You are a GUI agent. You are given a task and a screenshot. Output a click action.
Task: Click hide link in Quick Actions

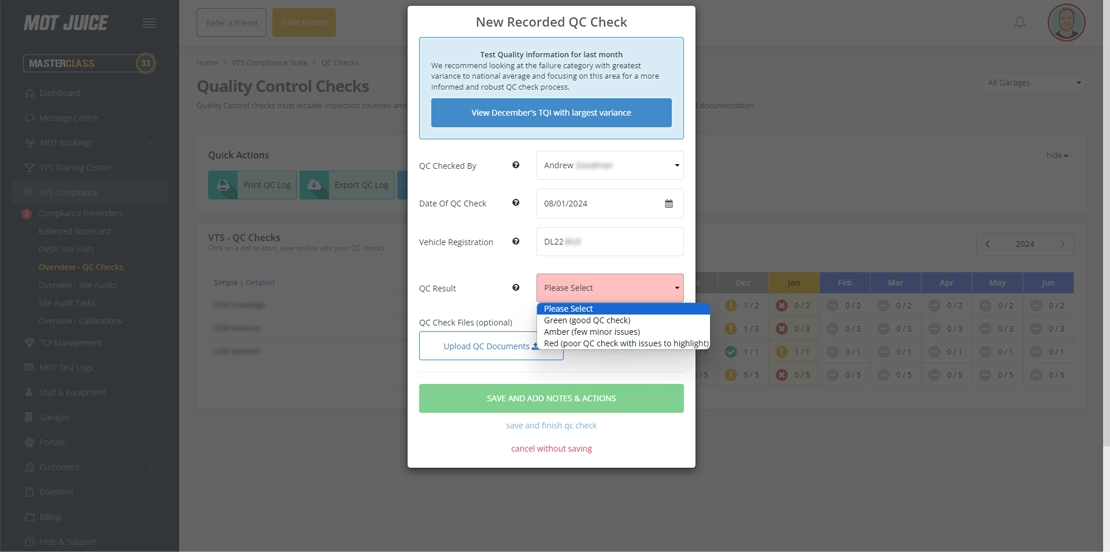(x=1057, y=155)
